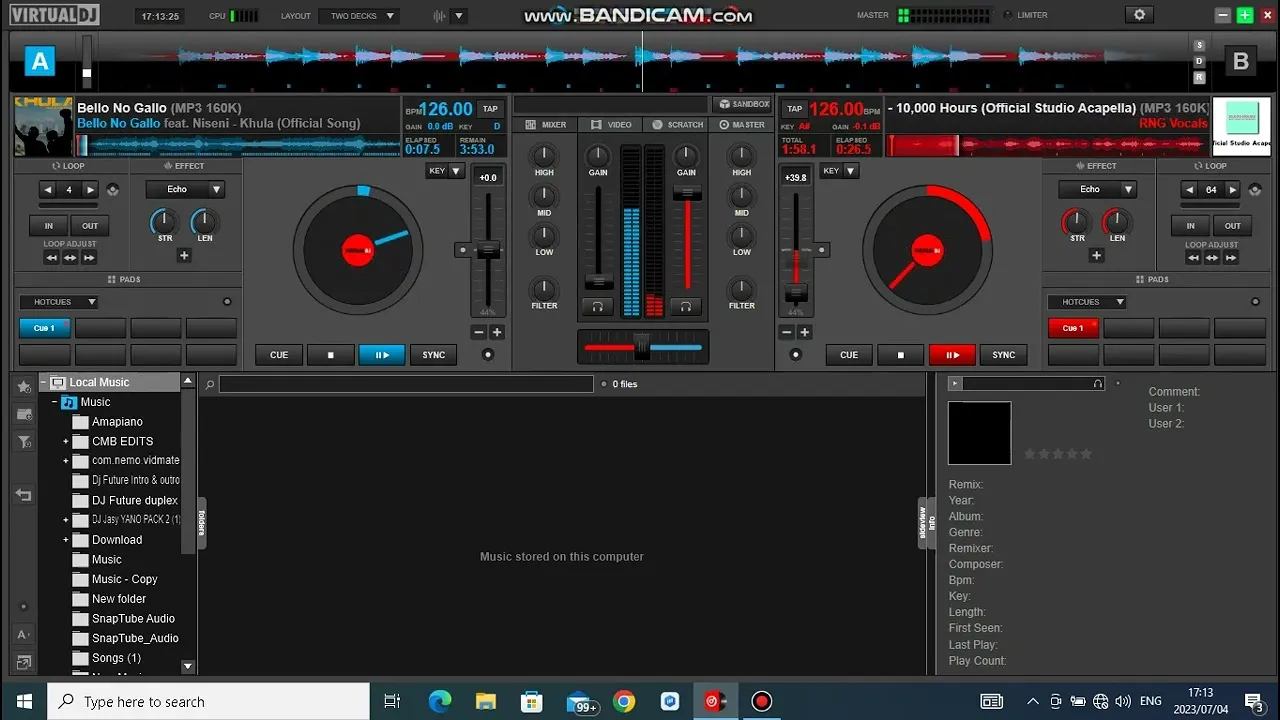Screen dimensions: 1280x720
Task: Trigger deck B Cue 1 pad
Action: pyautogui.click(x=1073, y=328)
